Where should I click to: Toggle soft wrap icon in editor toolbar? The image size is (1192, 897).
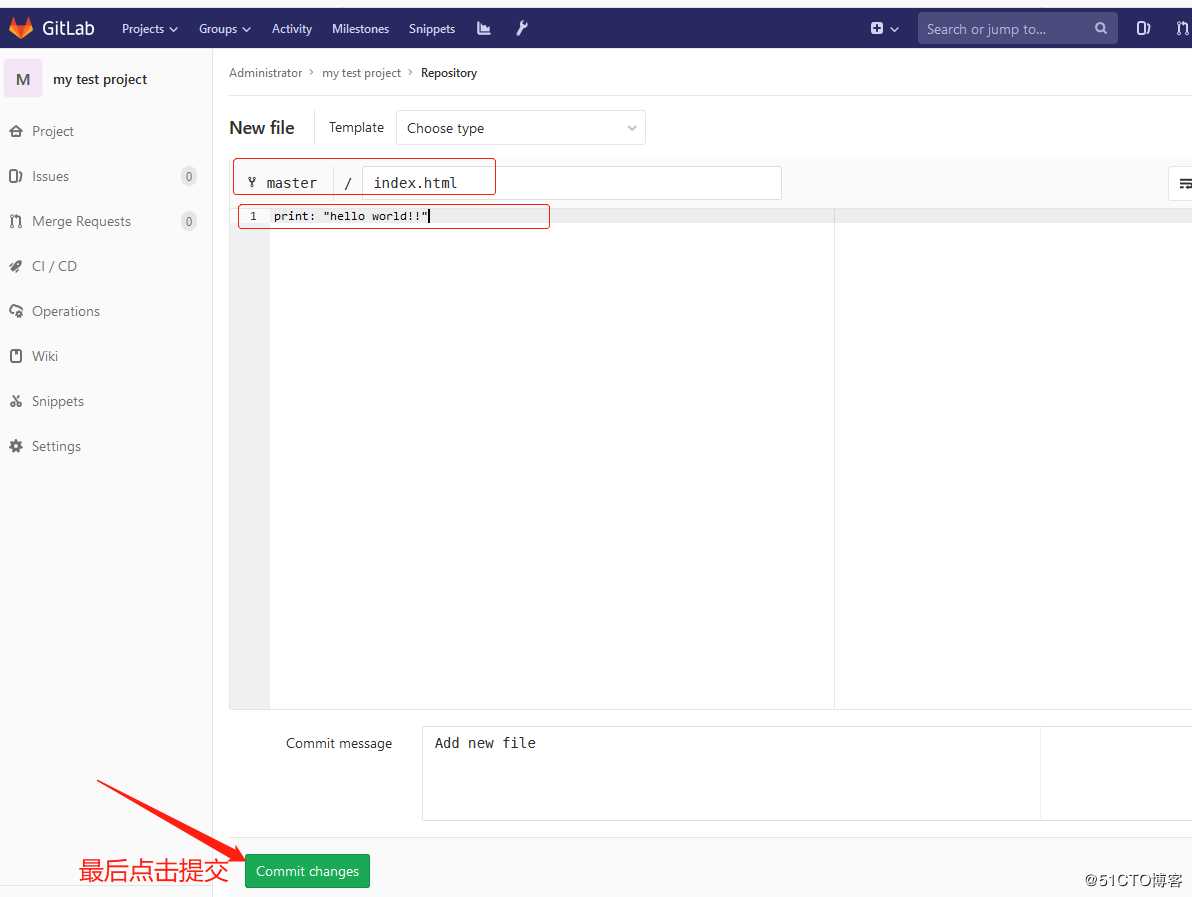(x=1184, y=183)
